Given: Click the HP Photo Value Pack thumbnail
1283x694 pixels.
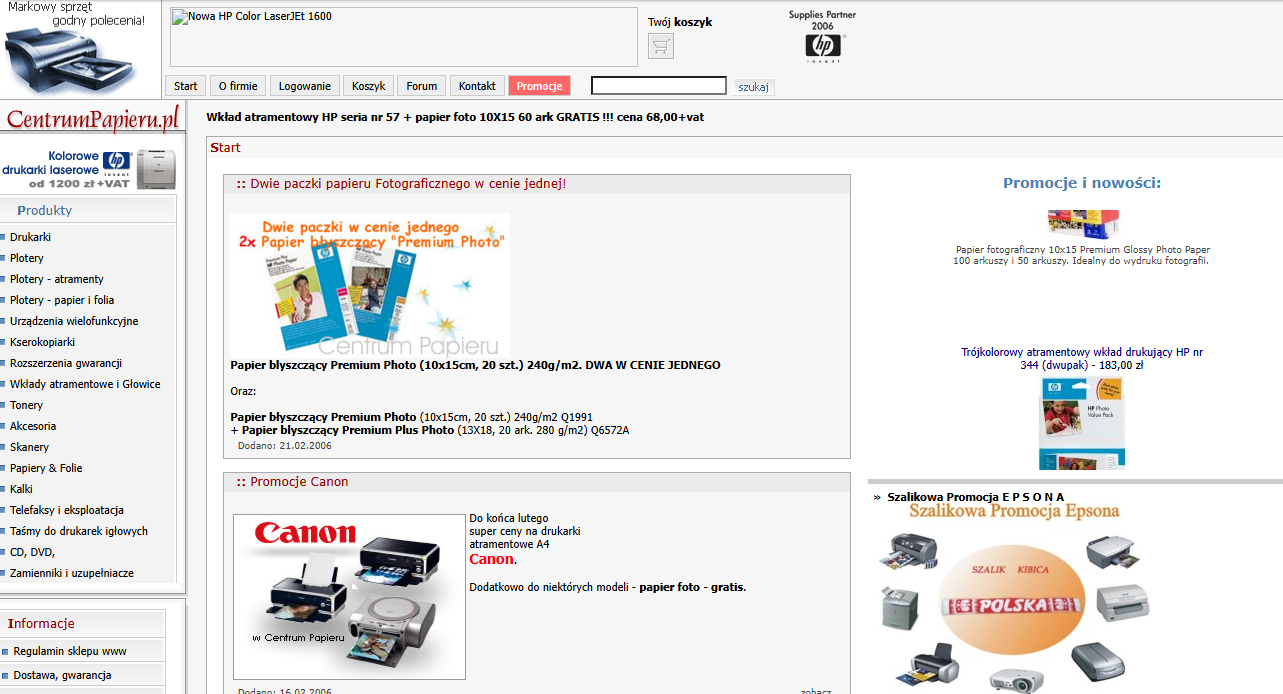Looking at the screenshot, I should 1082,424.
